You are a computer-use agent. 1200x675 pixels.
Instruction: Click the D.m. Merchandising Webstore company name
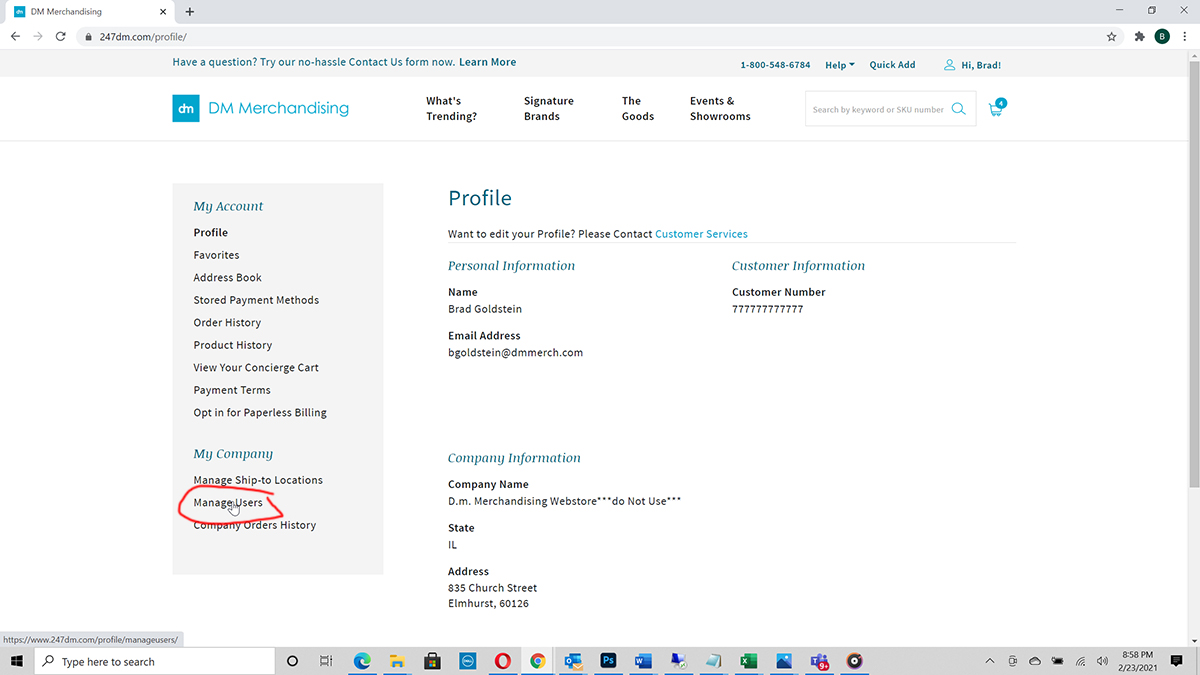tap(565, 501)
